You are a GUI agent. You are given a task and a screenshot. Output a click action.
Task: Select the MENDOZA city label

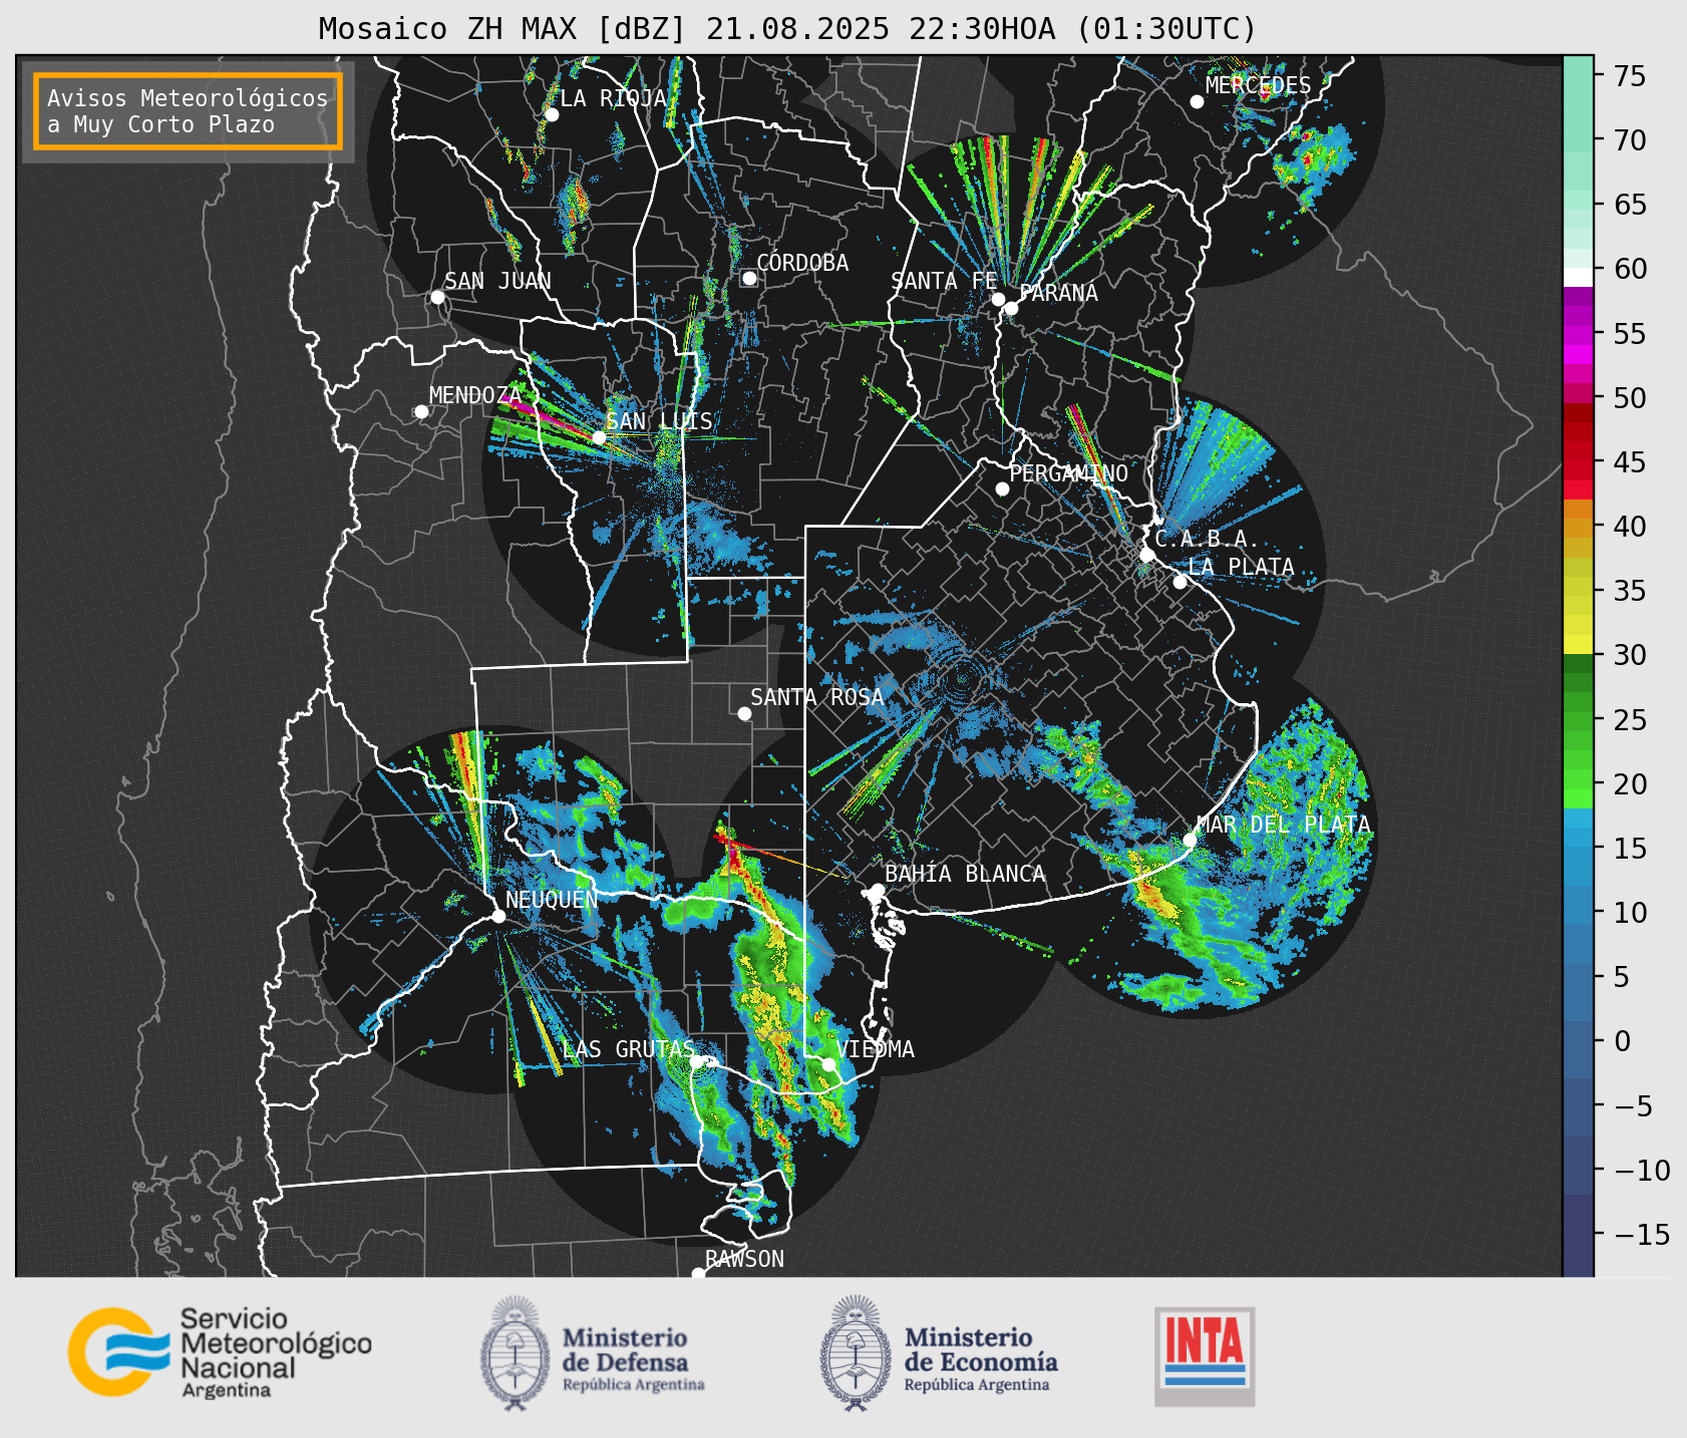[x=476, y=395]
